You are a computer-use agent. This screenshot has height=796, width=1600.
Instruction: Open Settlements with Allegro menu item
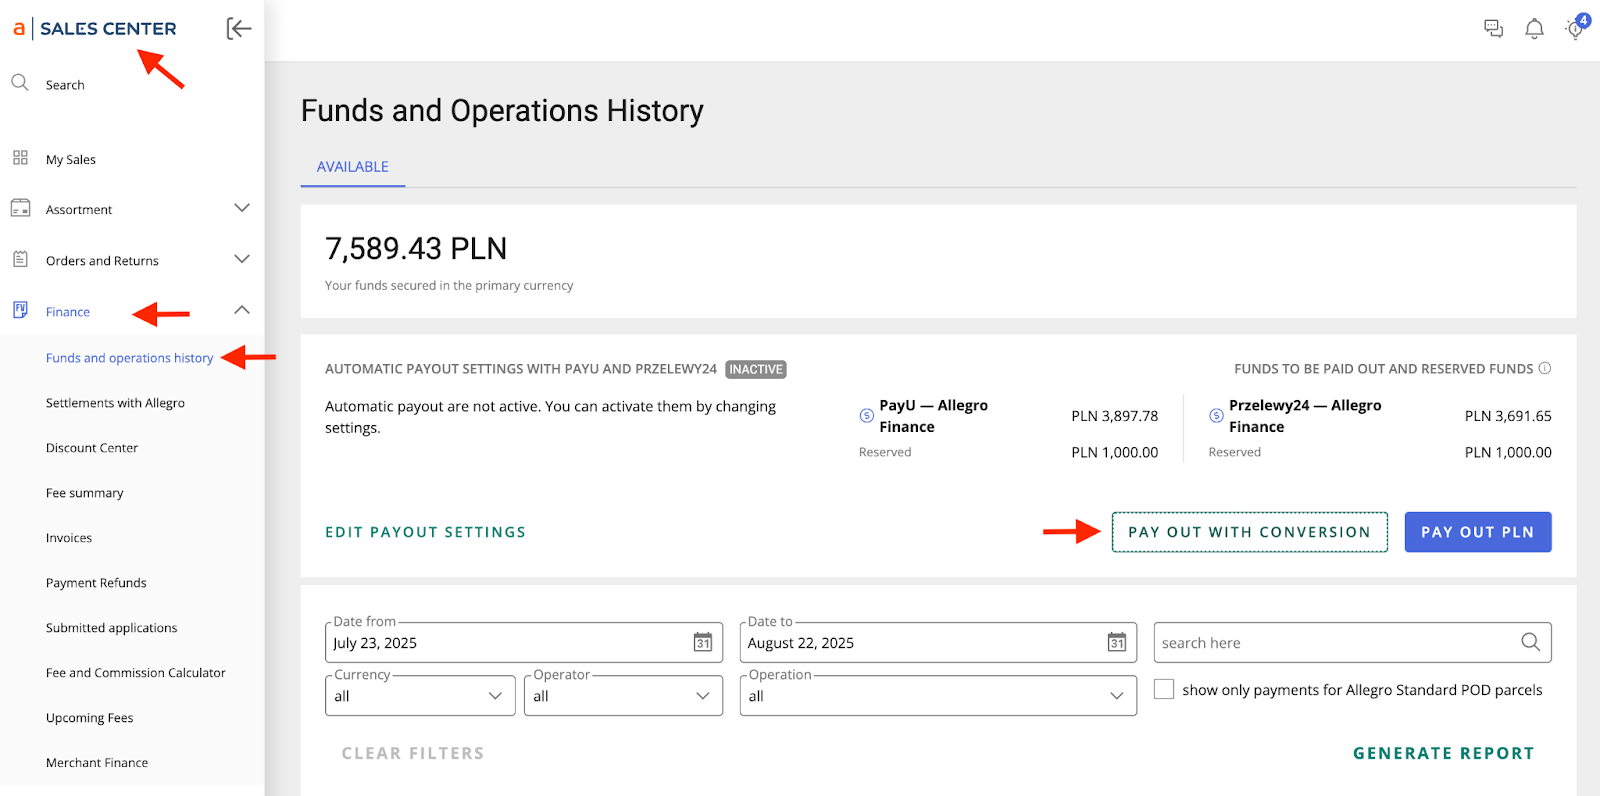pyautogui.click(x=115, y=403)
